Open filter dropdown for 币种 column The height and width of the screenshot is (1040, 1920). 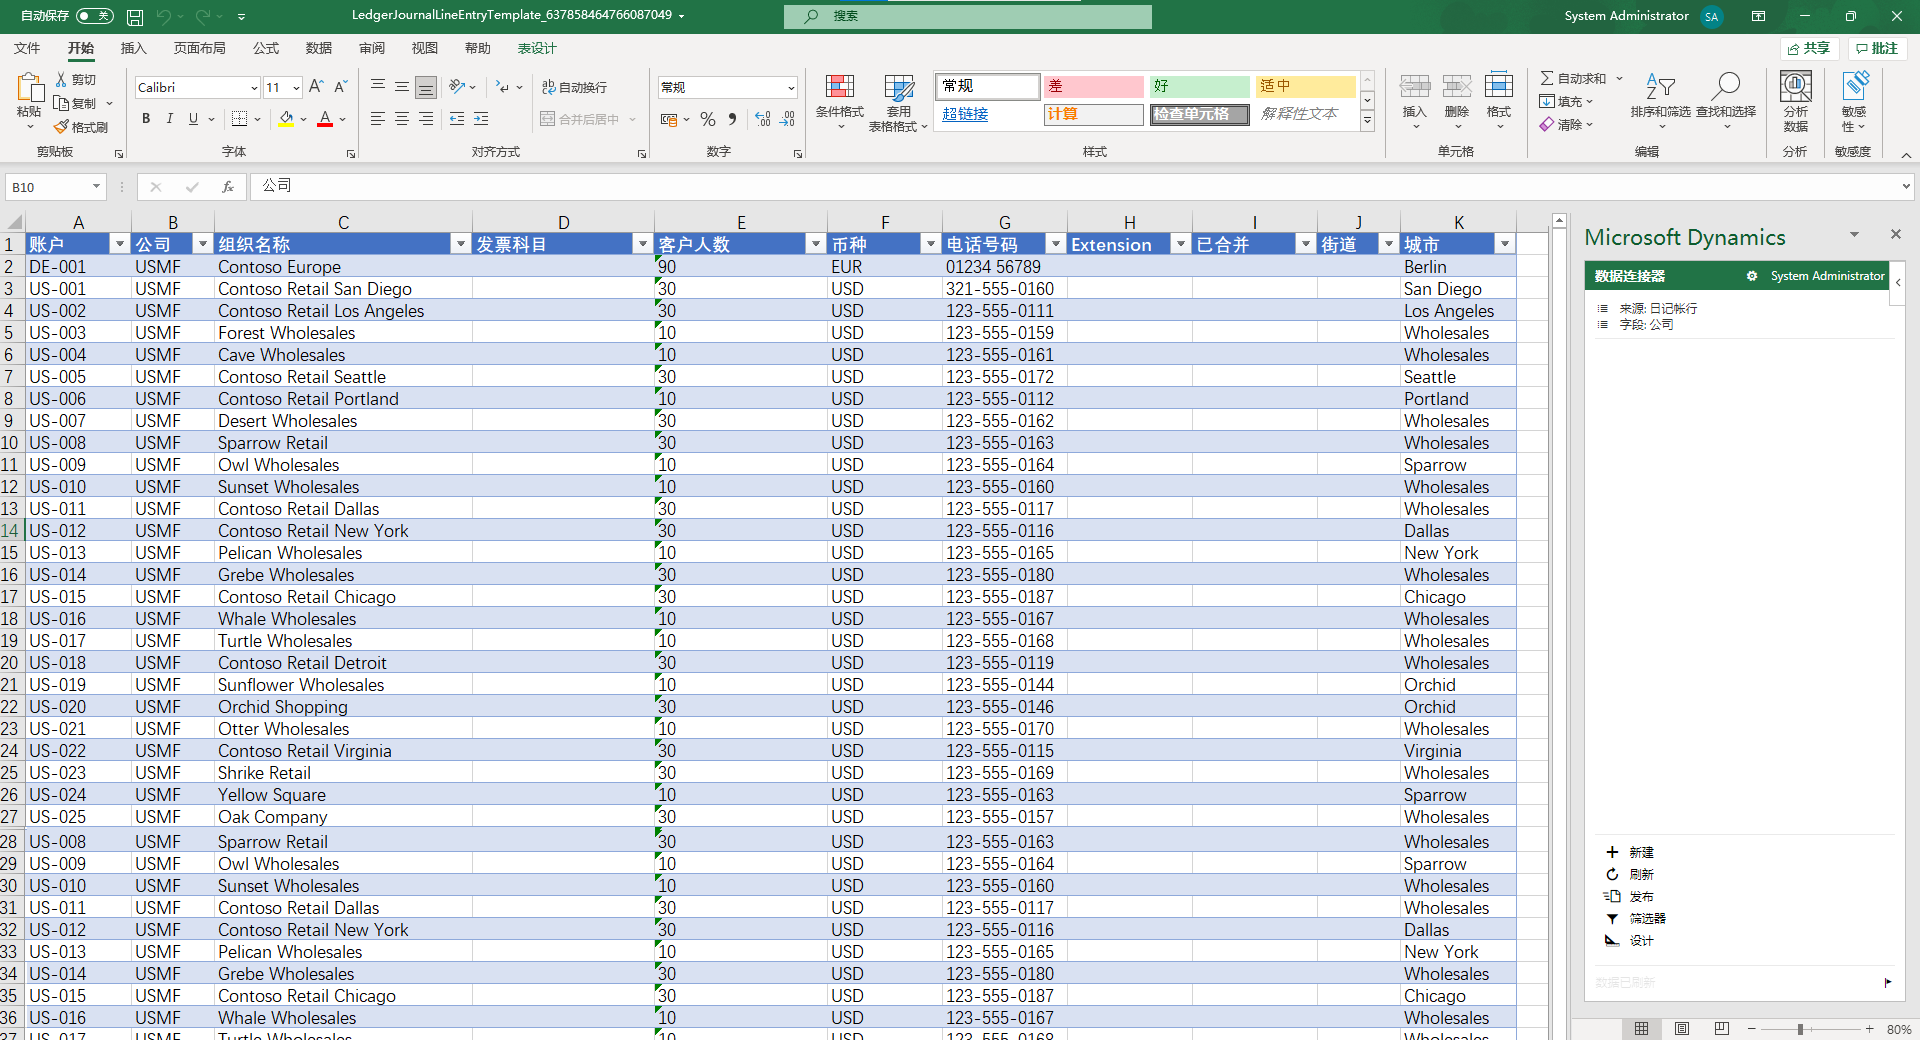tap(931, 245)
